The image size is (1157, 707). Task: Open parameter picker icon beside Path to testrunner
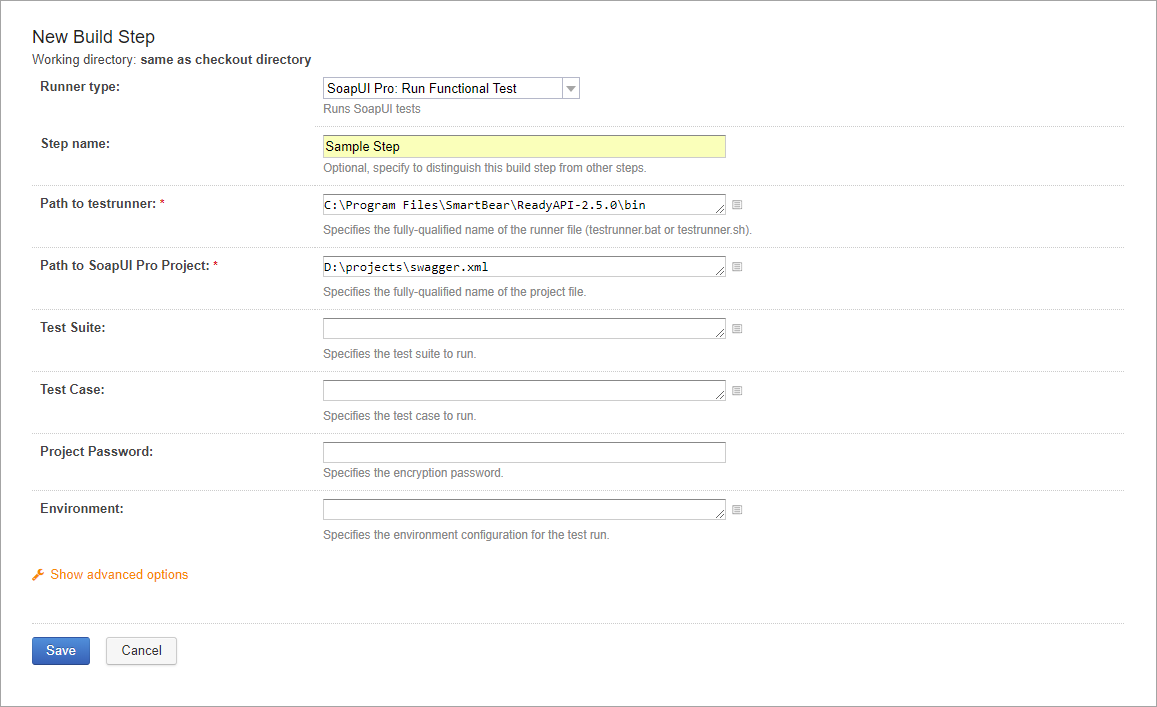click(736, 204)
